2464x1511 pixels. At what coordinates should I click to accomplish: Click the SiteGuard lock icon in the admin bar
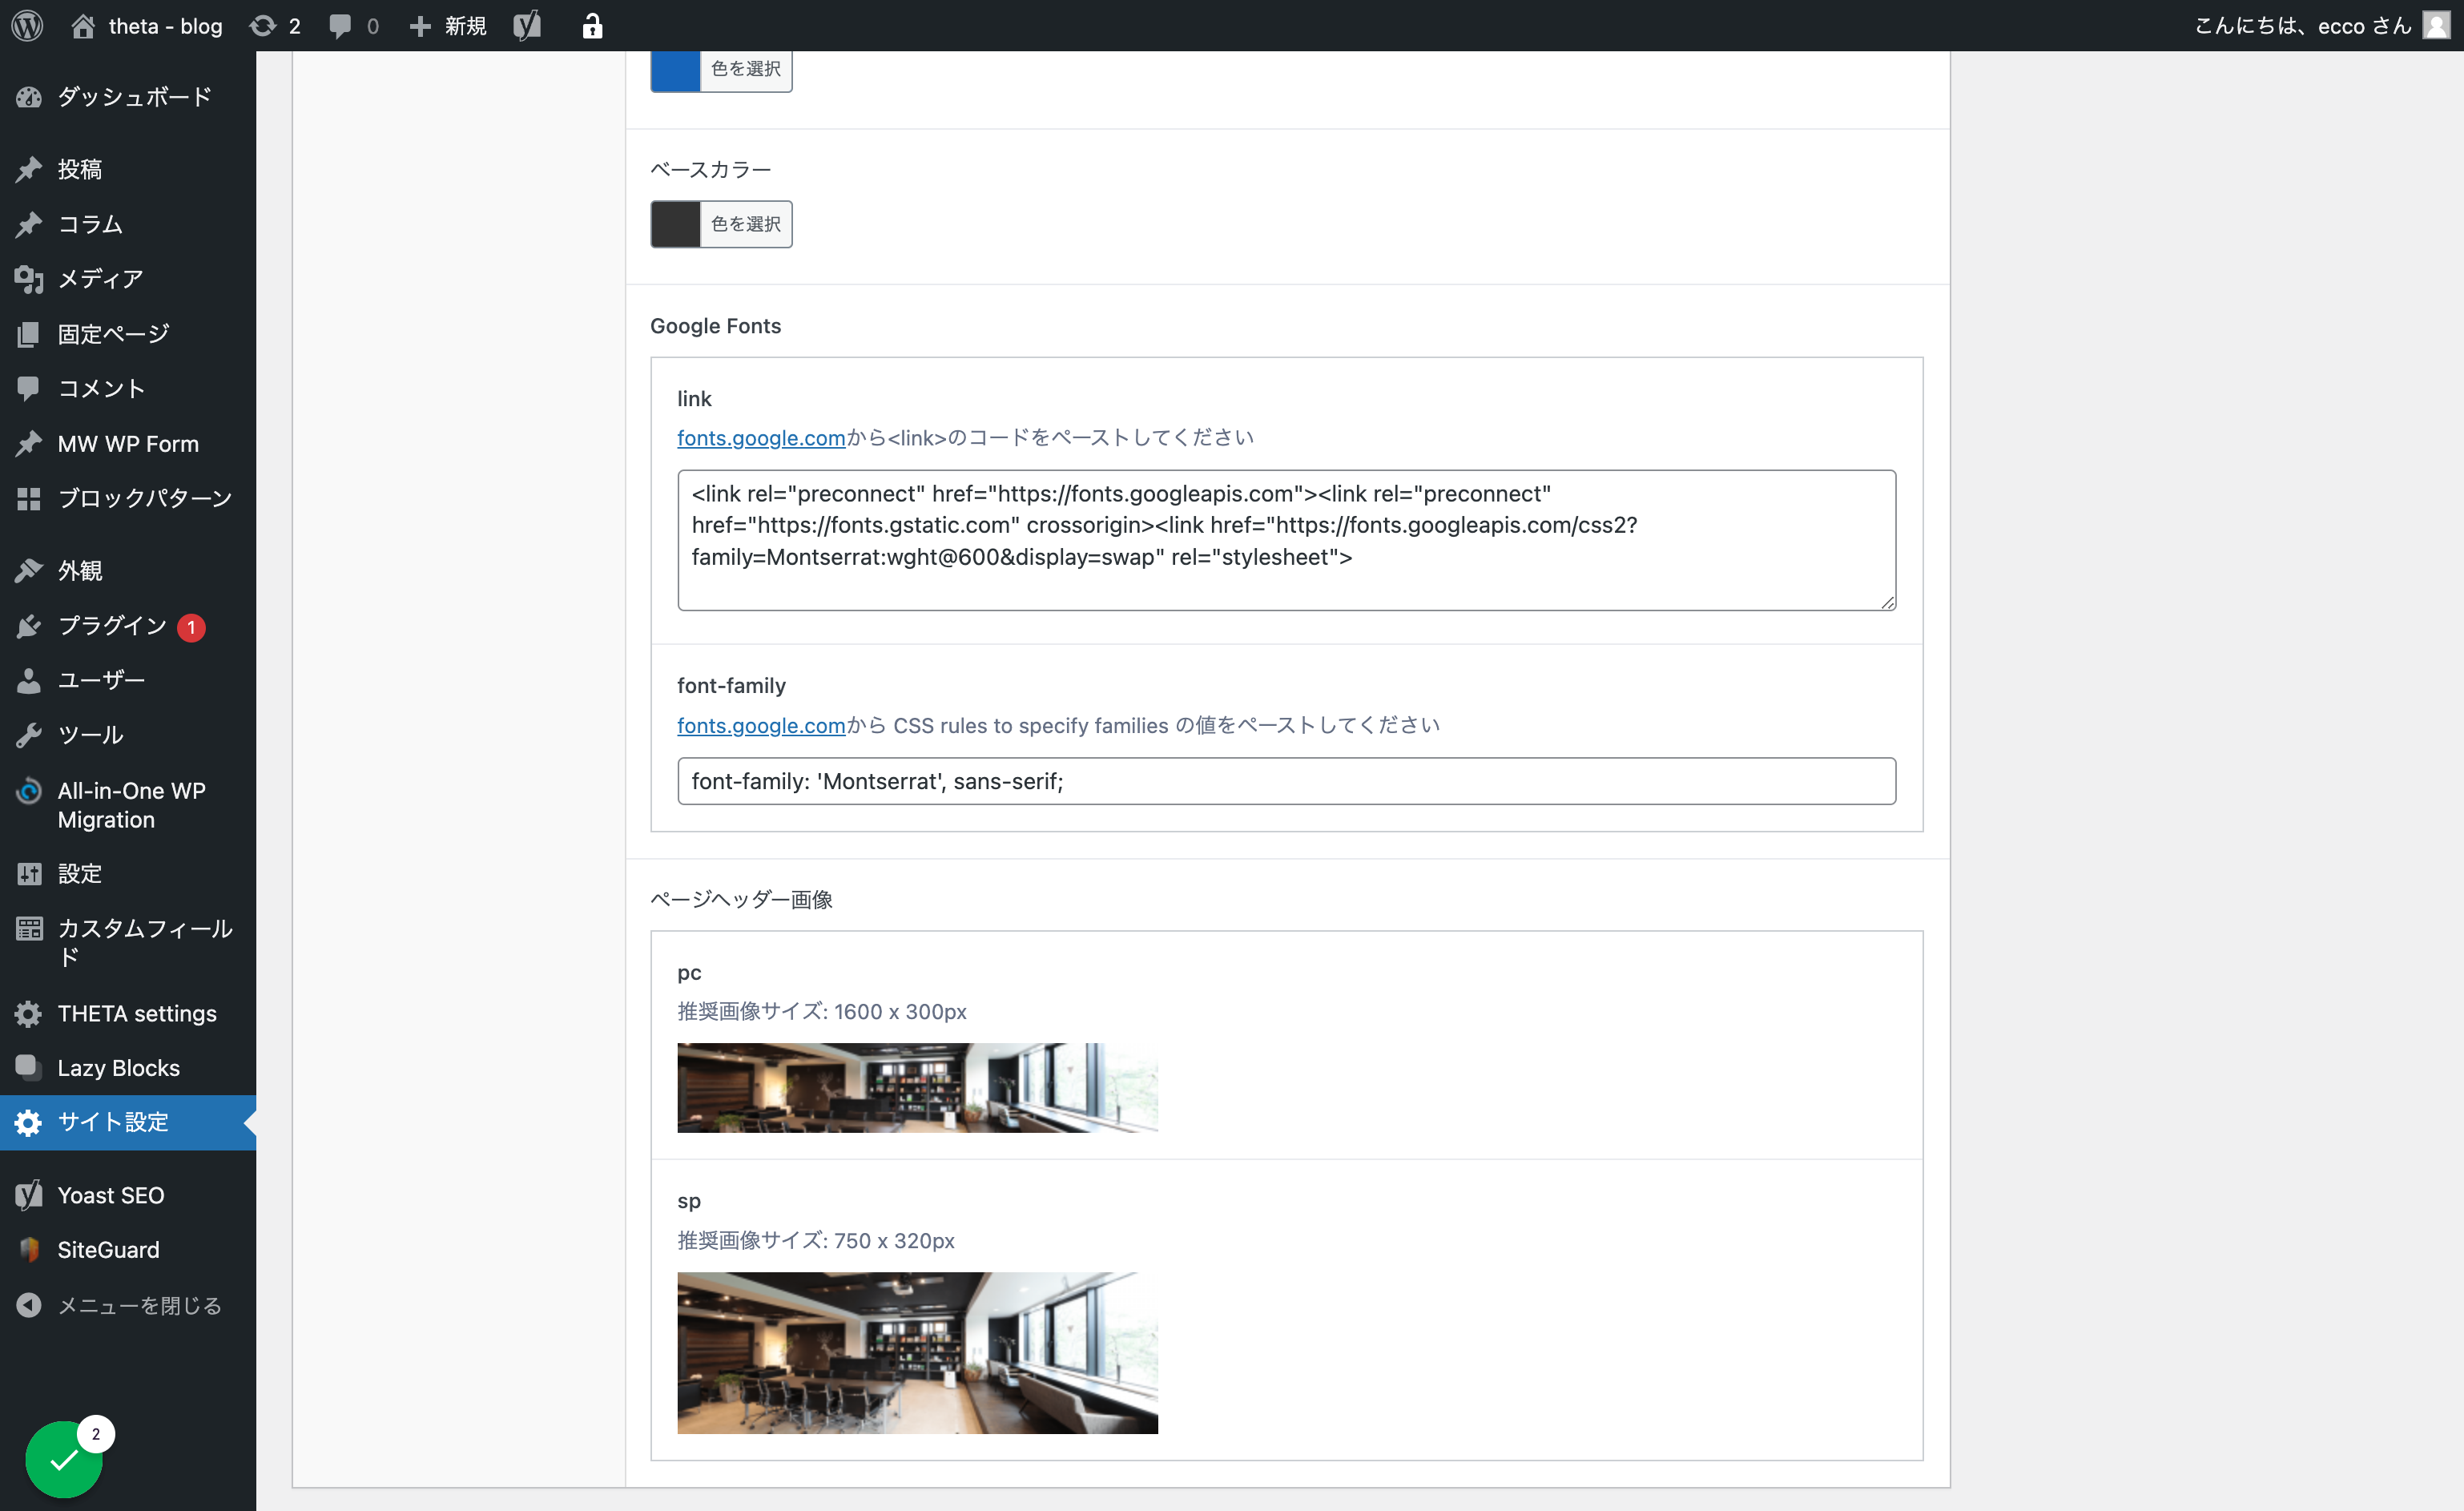click(592, 26)
